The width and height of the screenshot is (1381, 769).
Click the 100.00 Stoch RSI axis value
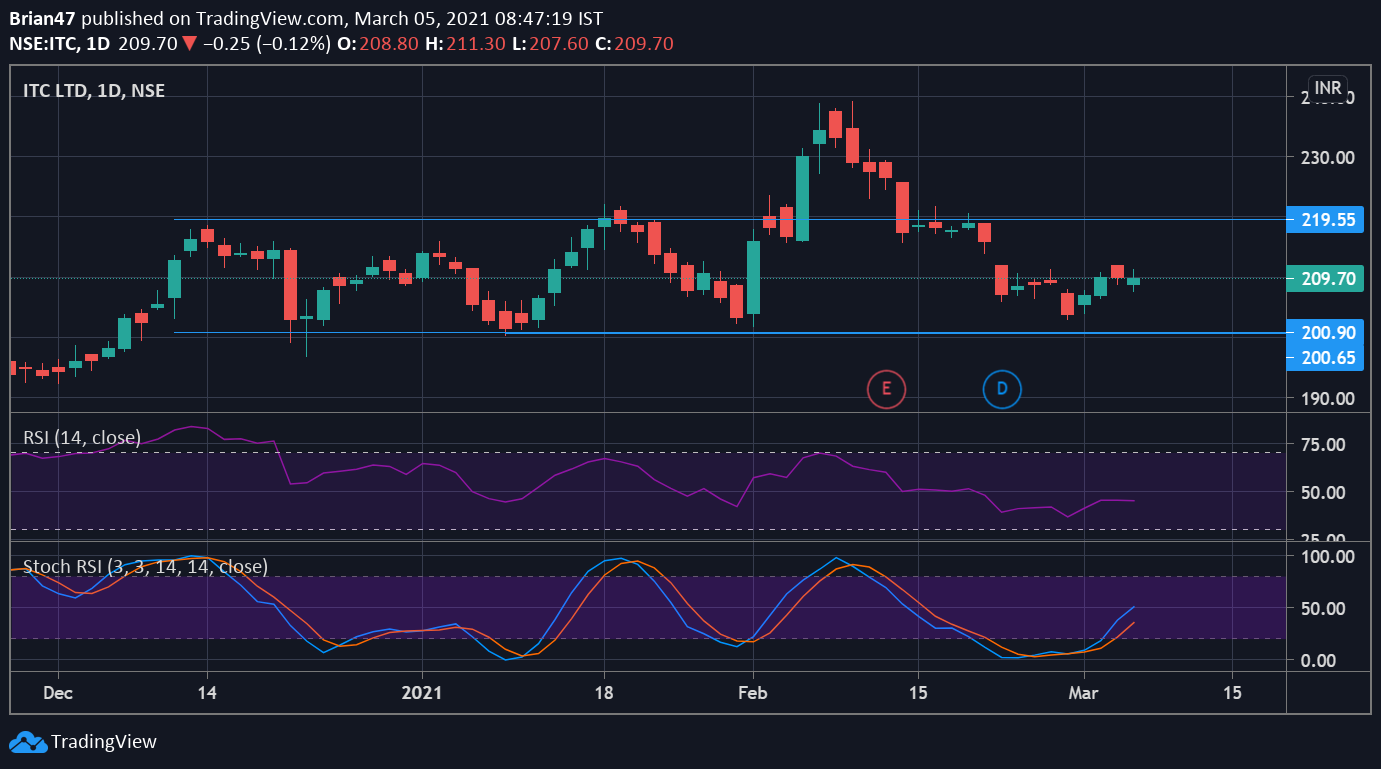[1327, 556]
